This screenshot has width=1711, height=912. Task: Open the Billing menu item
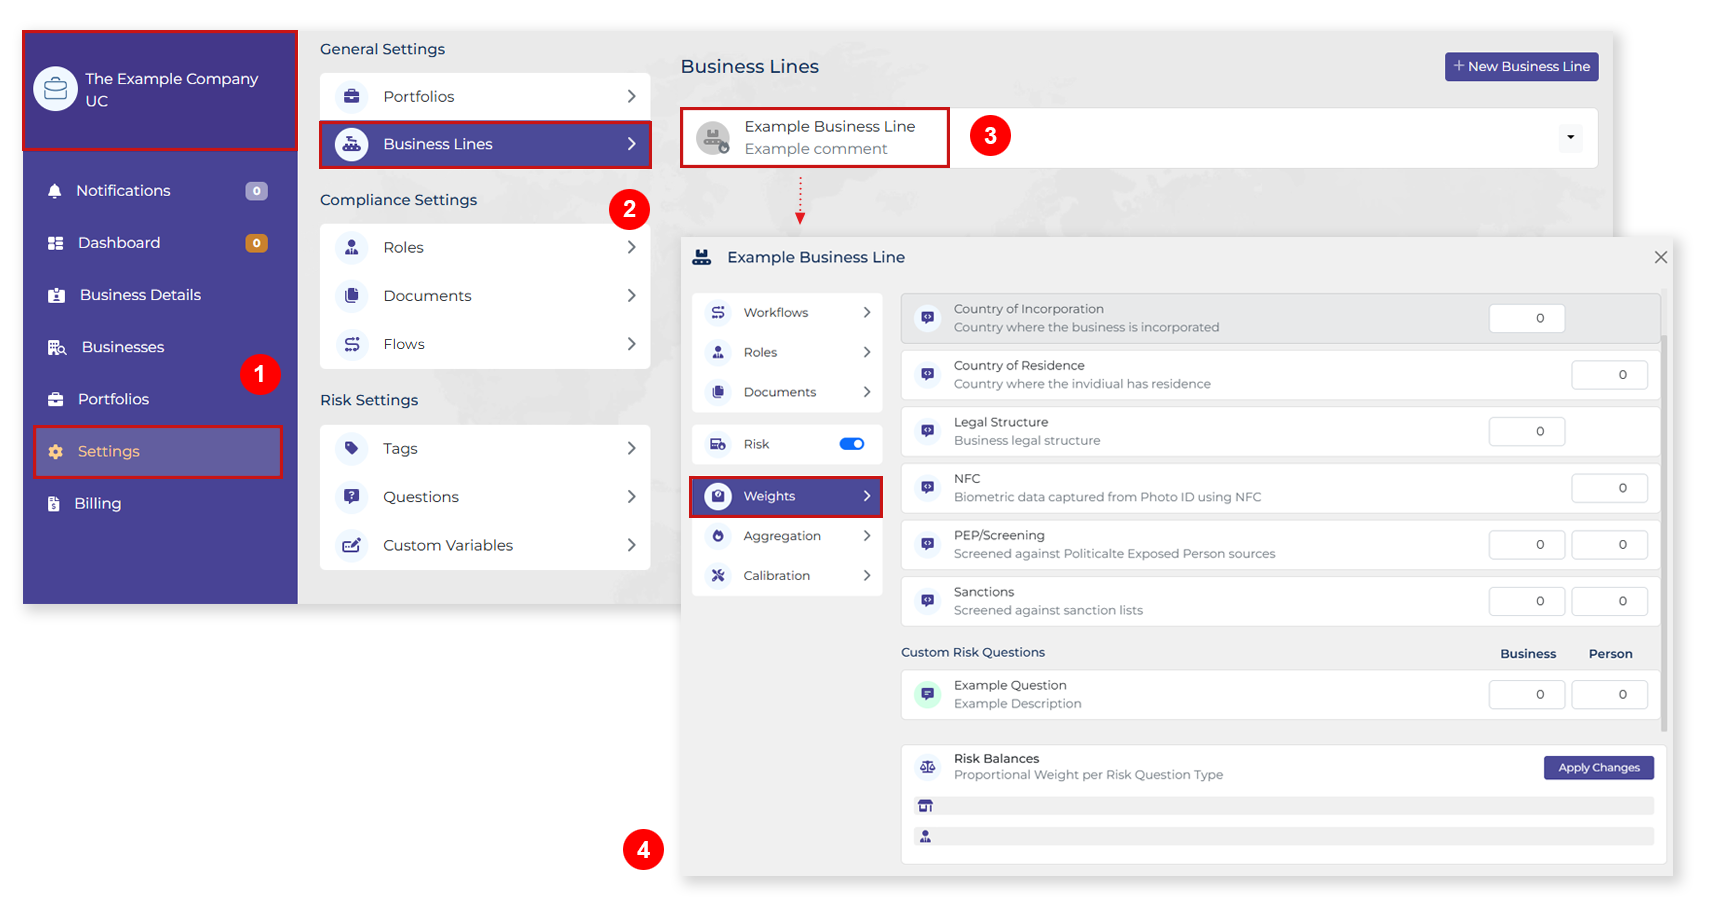pyautogui.click(x=158, y=504)
